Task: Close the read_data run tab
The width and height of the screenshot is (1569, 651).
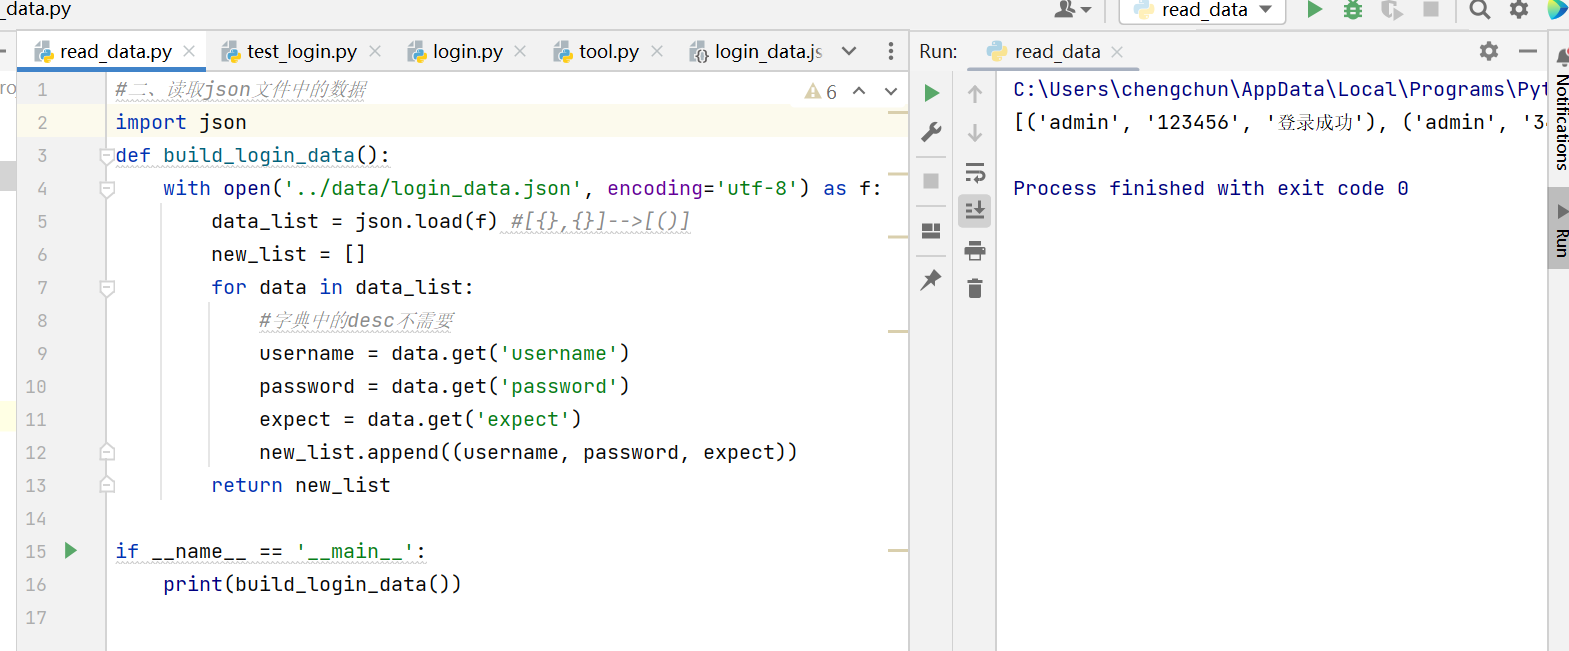Action: [x=1117, y=52]
